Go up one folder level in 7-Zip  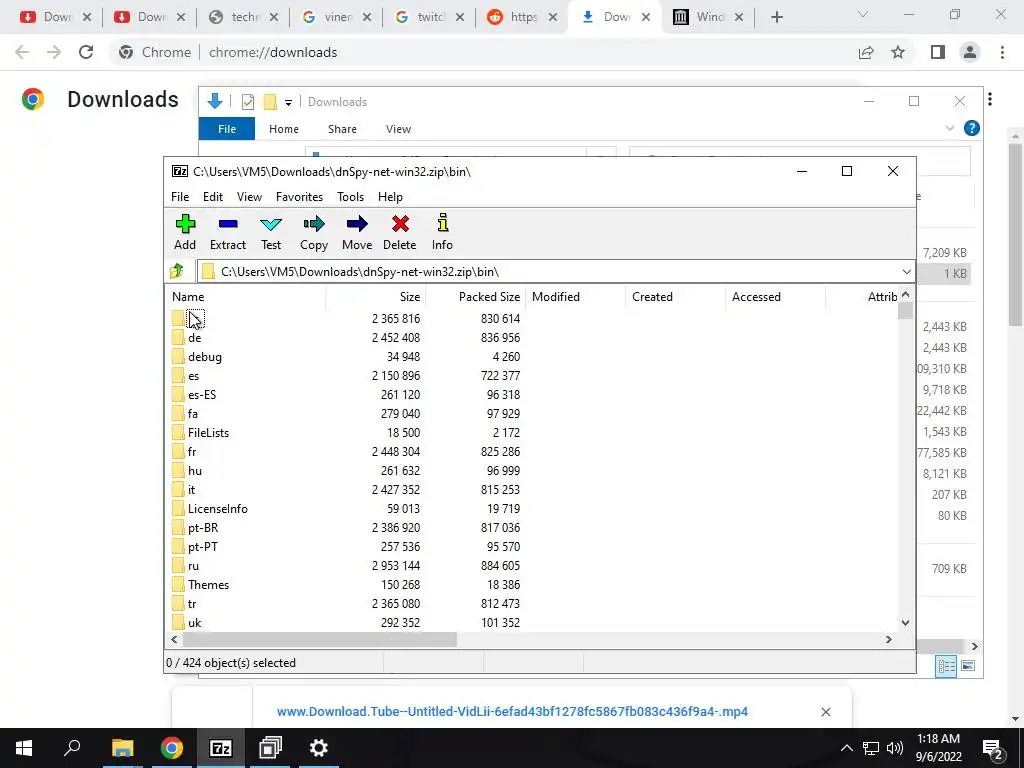pyautogui.click(x=176, y=271)
